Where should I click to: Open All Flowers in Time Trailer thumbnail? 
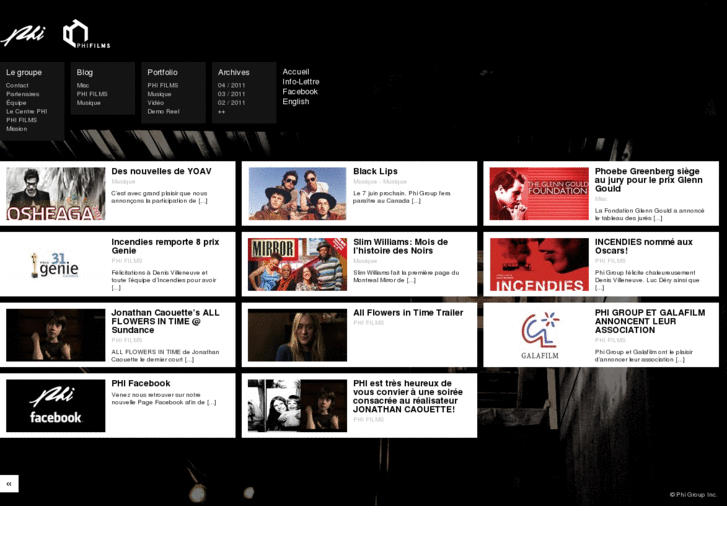point(297,335)
